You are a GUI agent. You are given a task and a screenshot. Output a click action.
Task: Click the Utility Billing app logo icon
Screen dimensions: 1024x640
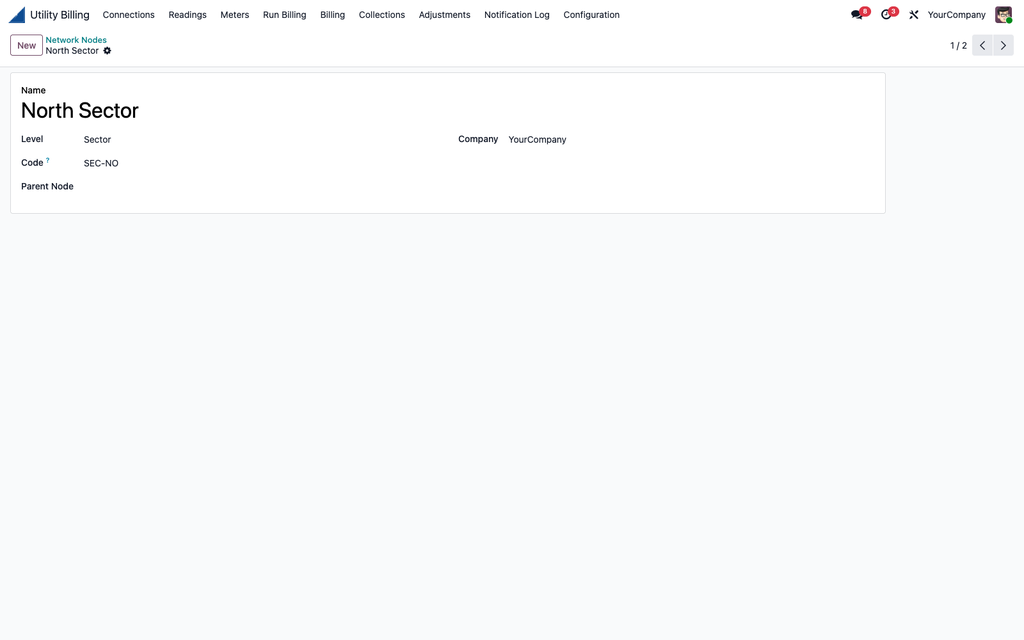point(17,14)
